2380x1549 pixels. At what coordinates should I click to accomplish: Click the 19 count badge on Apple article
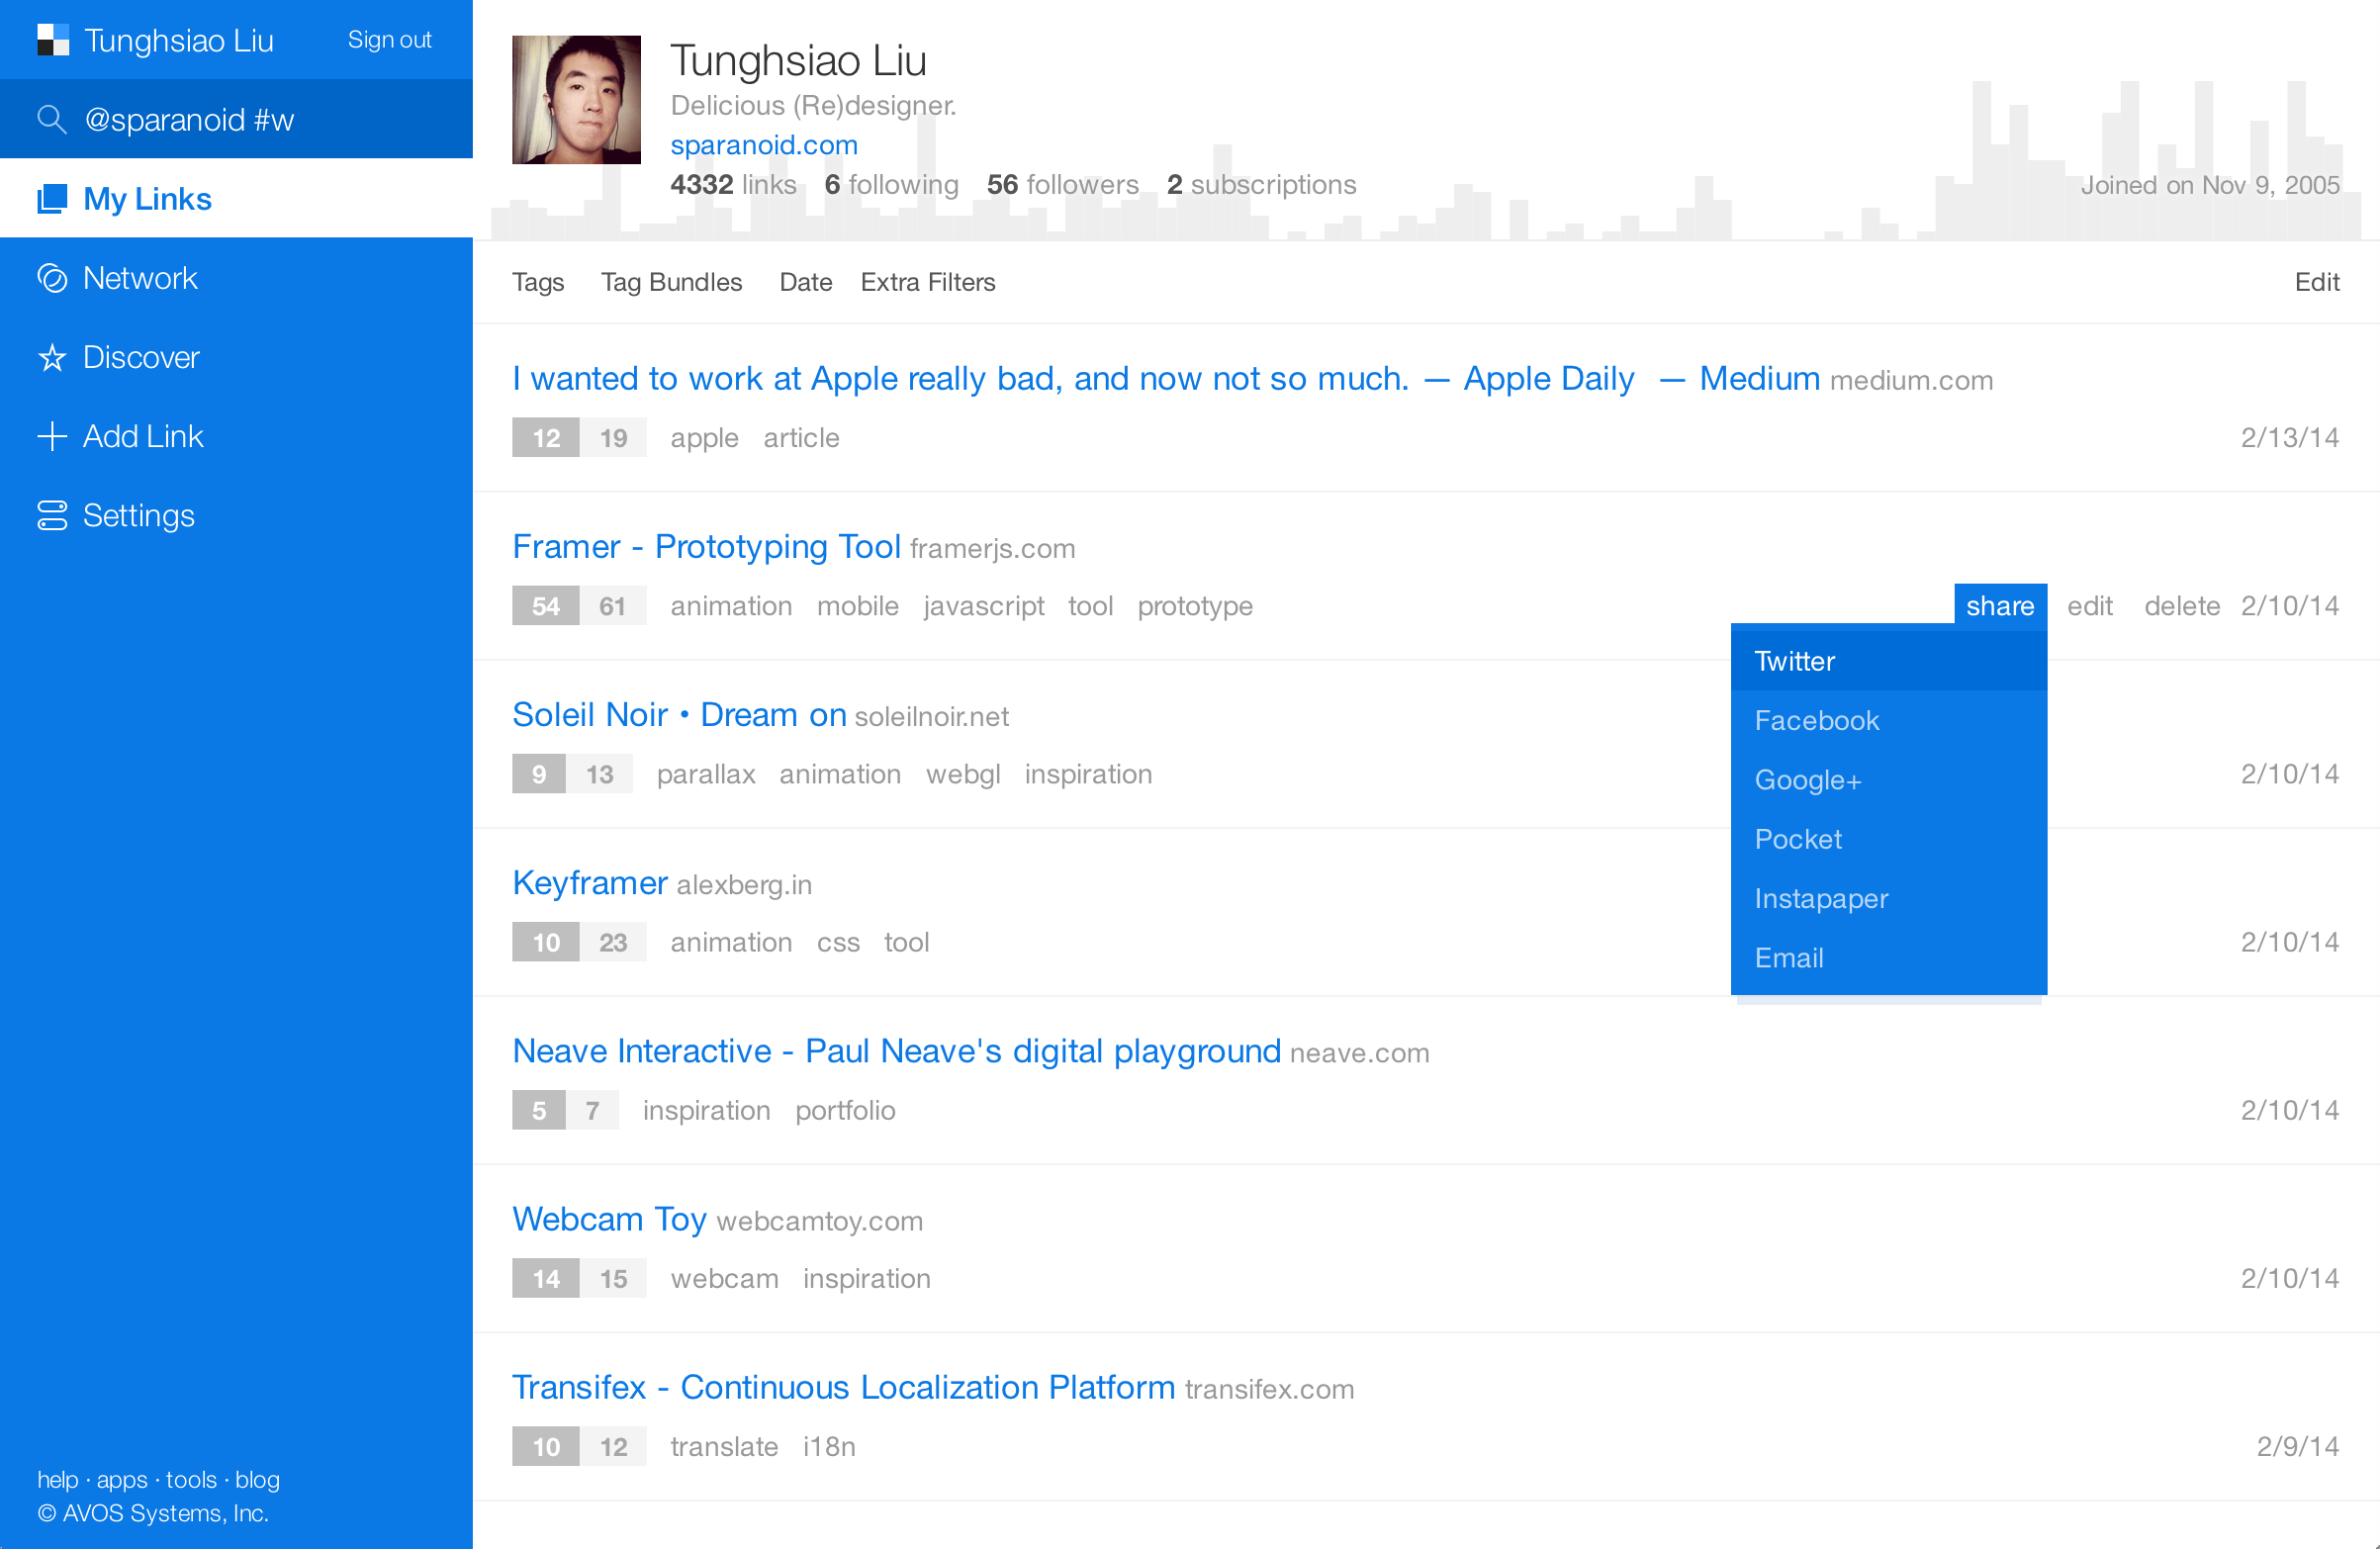click(613, 438)
